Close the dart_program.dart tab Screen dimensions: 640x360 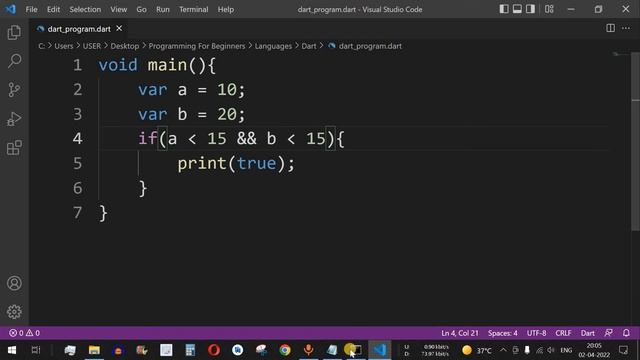(119, 28)
